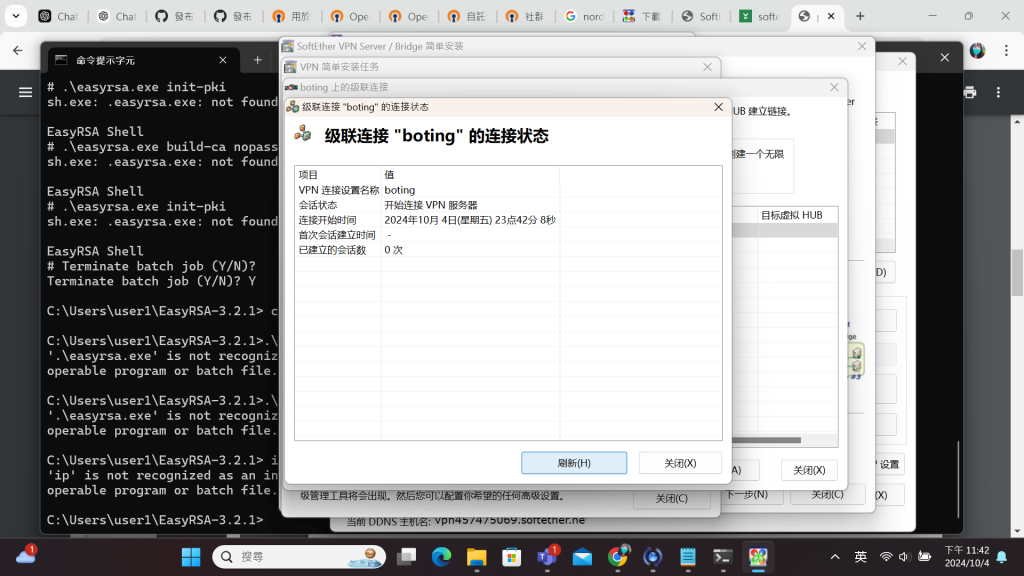Launch Microsoft Edge from the taskbar
This screenshot has height=576, width=1024.
441,557
